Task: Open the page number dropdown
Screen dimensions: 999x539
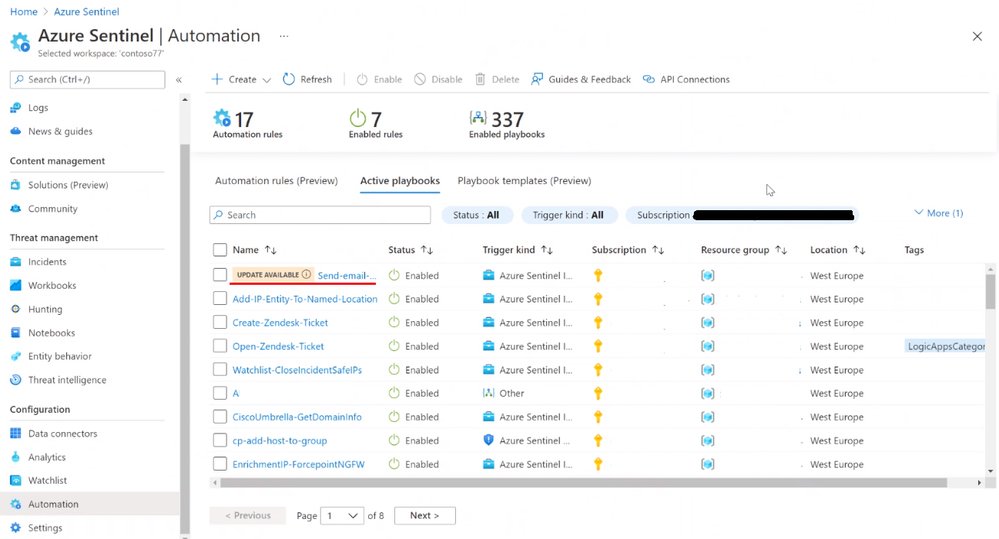Action: 342,515
